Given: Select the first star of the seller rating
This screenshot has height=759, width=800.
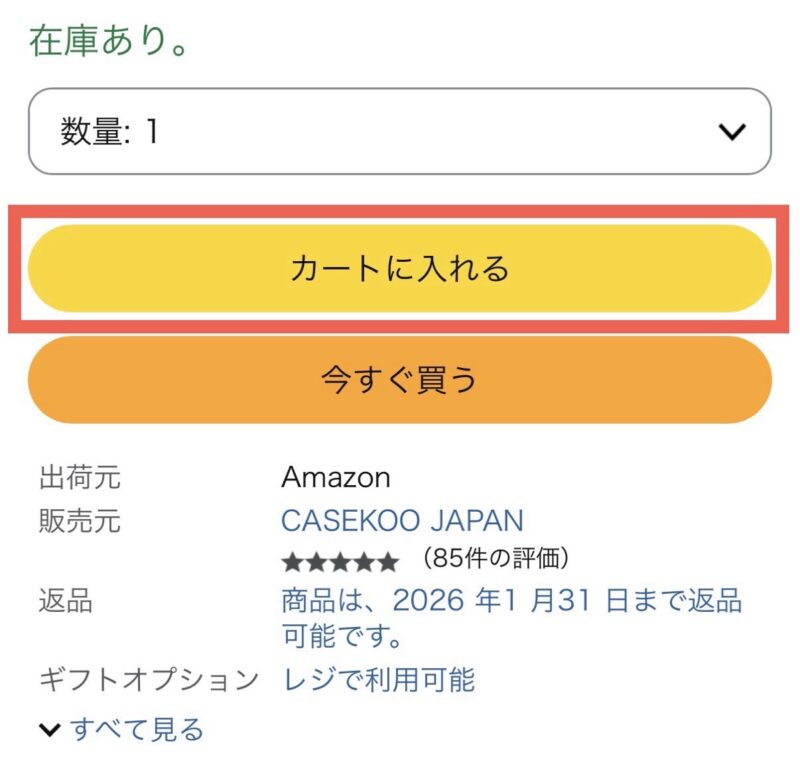Looking at the screenshot, I should 292,561.
